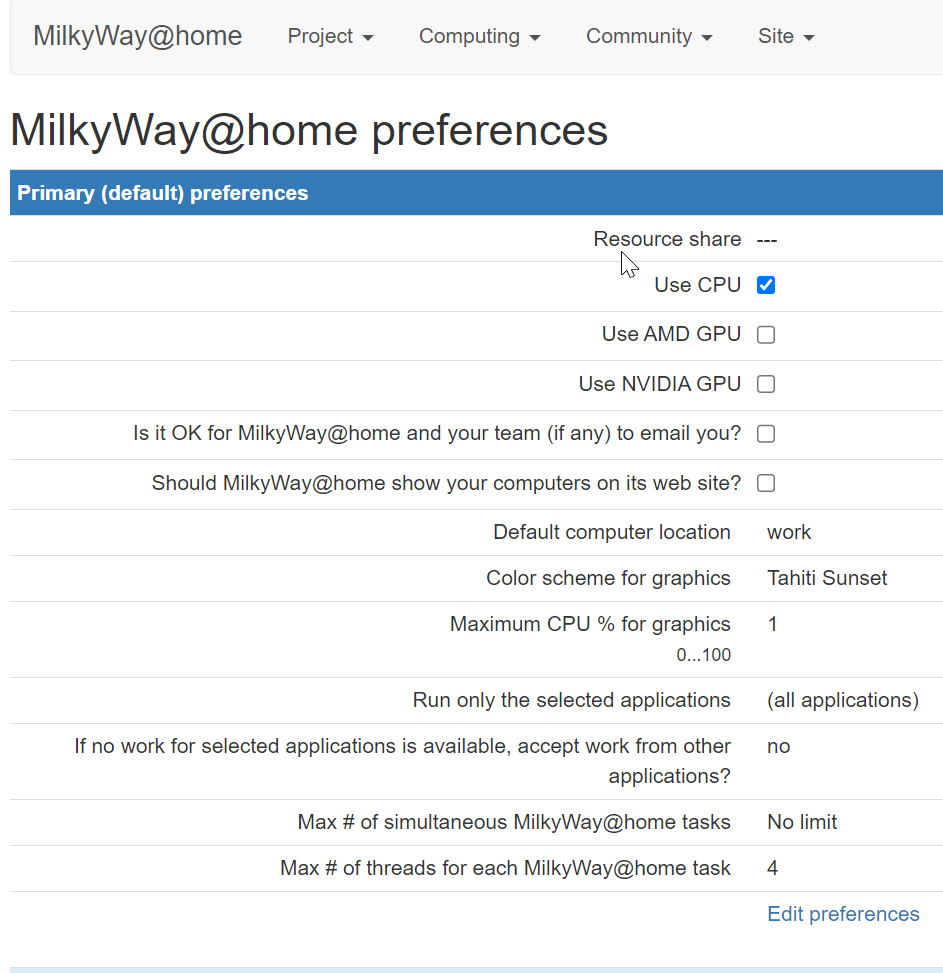Uncheck the Use CPU checkbox
943x973 pixels.
[x=766, y=285]
